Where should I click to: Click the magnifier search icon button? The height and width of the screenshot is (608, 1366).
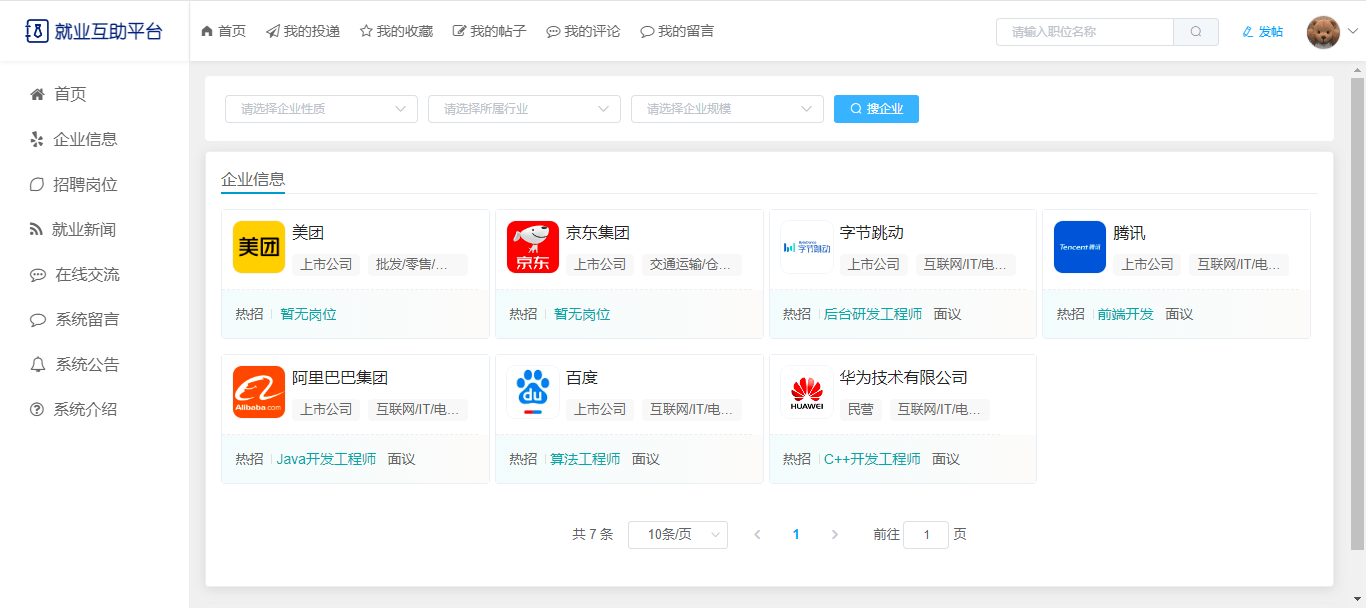point(1196,32)
